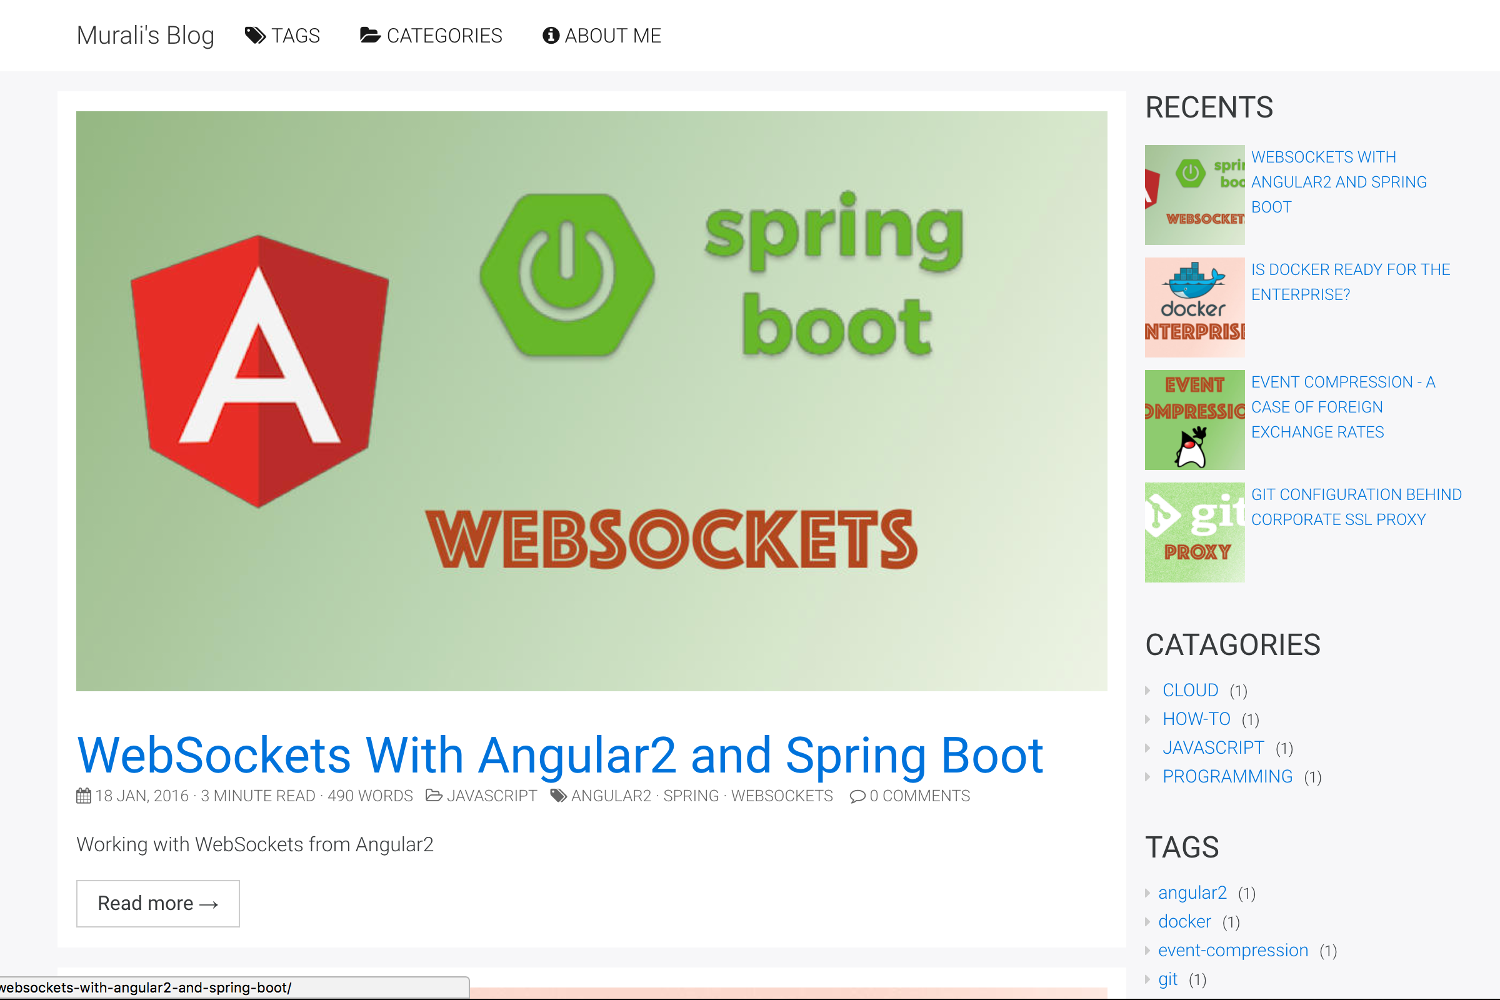Open the angular2 tag in sidebar
The width and height of the screenshot is (1500, 1000).
point(1192,893)
